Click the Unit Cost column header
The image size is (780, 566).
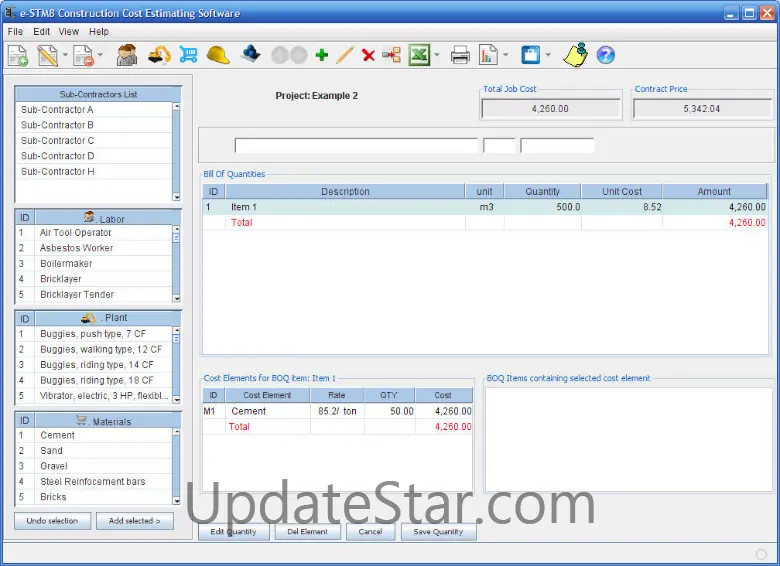tap(622, 191)
